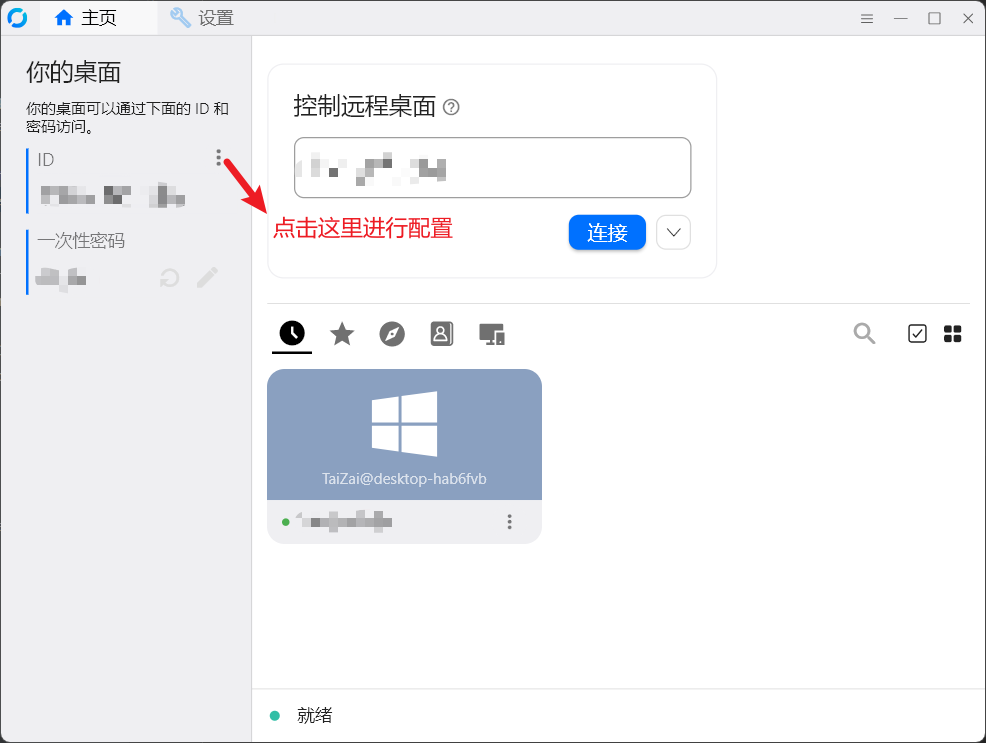This screenshot has height=743, width=986.
Task: Switch to the 设置 settings tab
Action: pyautogui.click(x=202, y=18)
